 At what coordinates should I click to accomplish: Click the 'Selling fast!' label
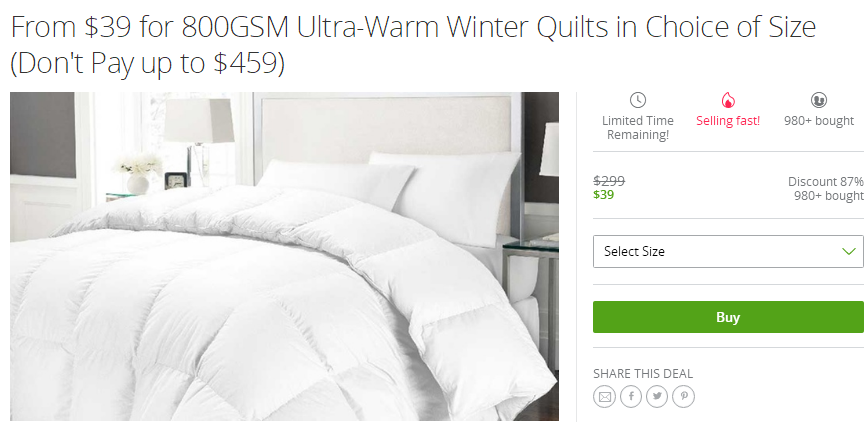click(728, 121)
